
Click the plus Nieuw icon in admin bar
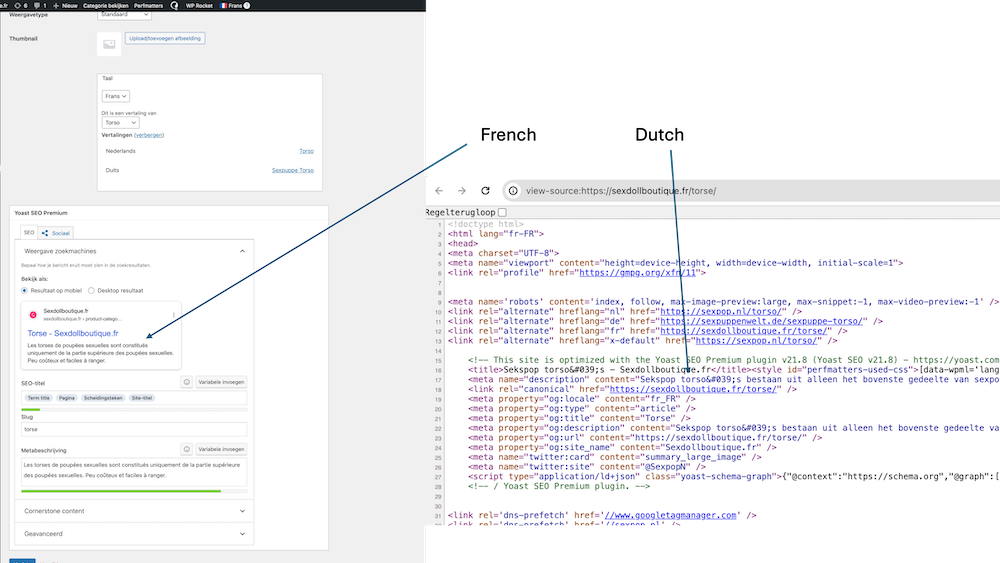[x=56, y=6]
